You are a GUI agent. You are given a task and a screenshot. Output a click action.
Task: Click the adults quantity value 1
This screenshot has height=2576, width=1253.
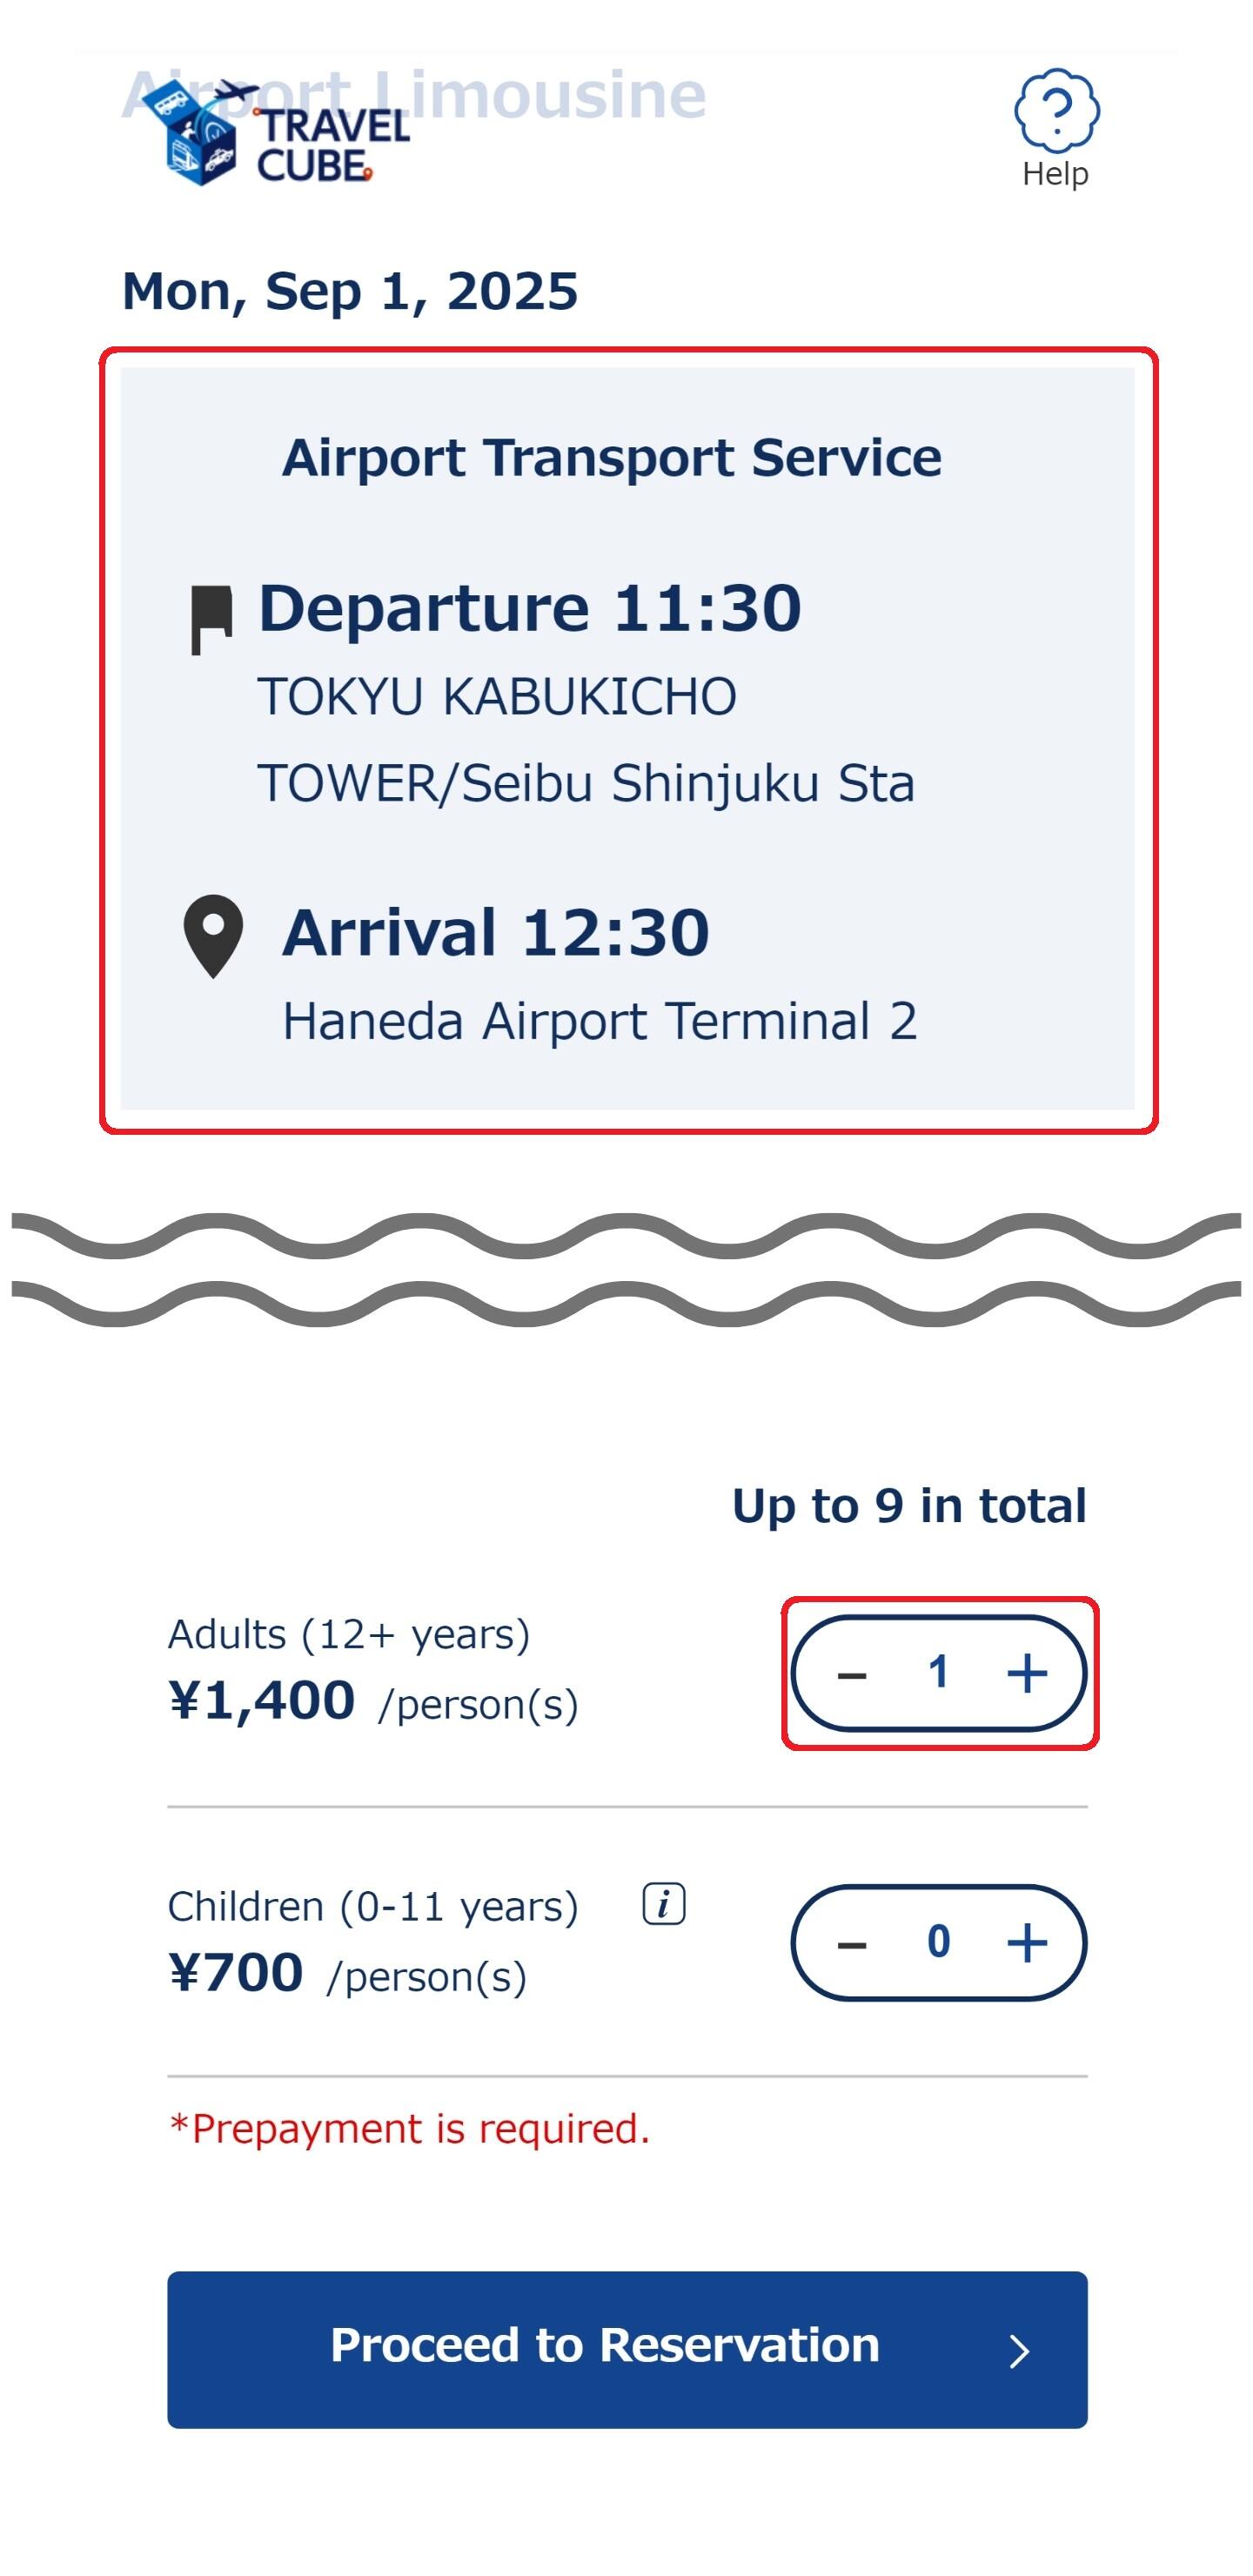click(x=938, y=1672)
